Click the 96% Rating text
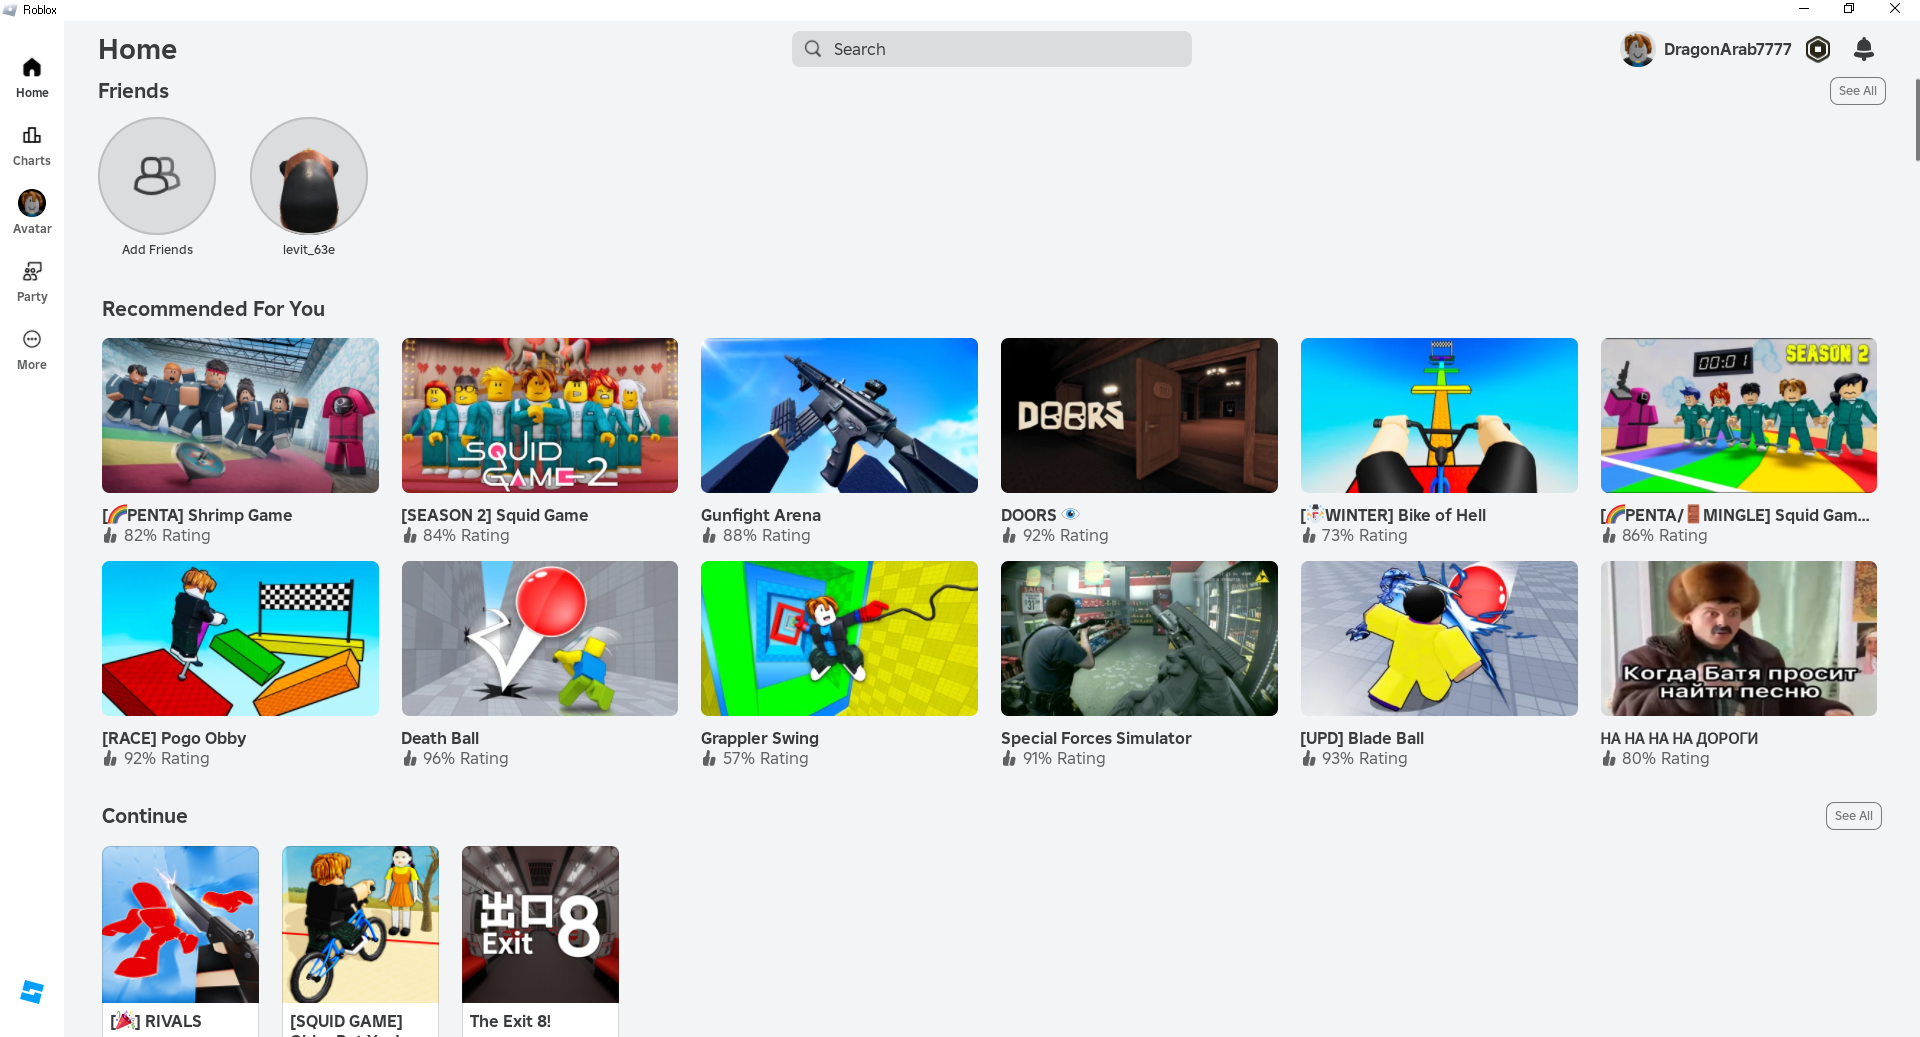 point(465,759)
